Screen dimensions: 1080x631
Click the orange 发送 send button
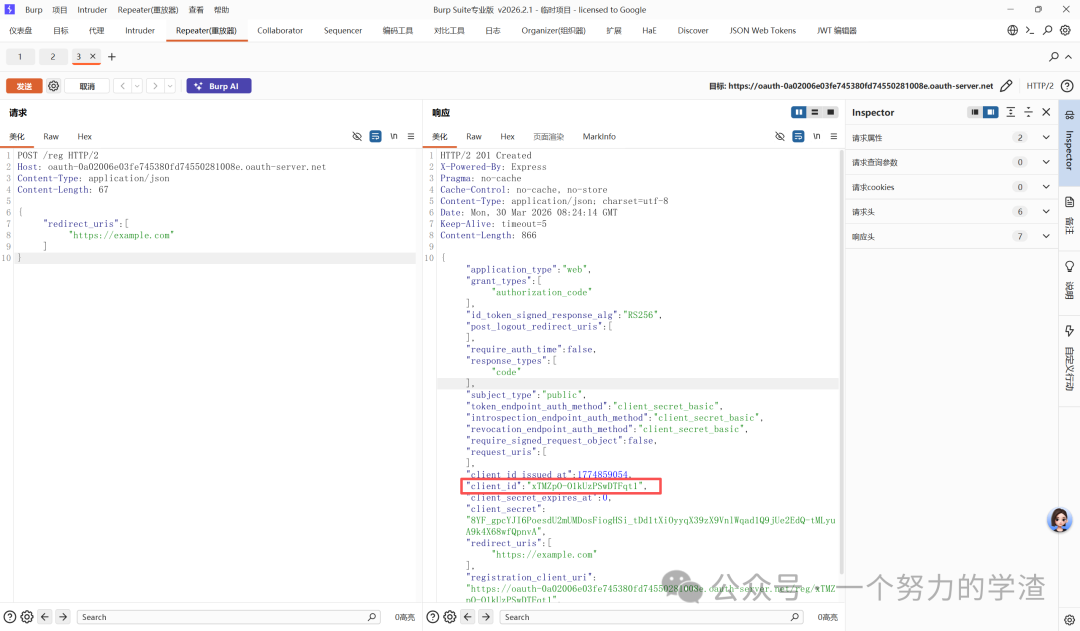(24, 86)
